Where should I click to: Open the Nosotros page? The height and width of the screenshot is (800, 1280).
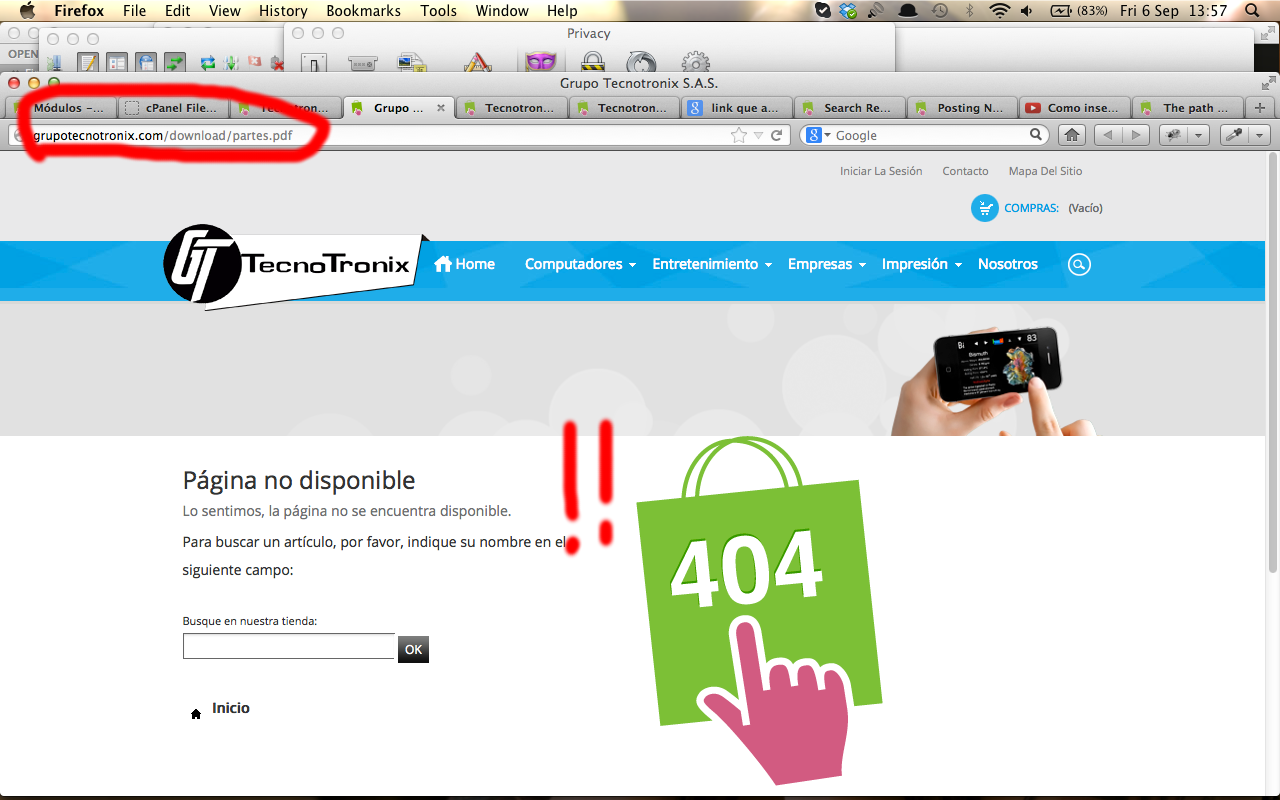coord(1008,264)
